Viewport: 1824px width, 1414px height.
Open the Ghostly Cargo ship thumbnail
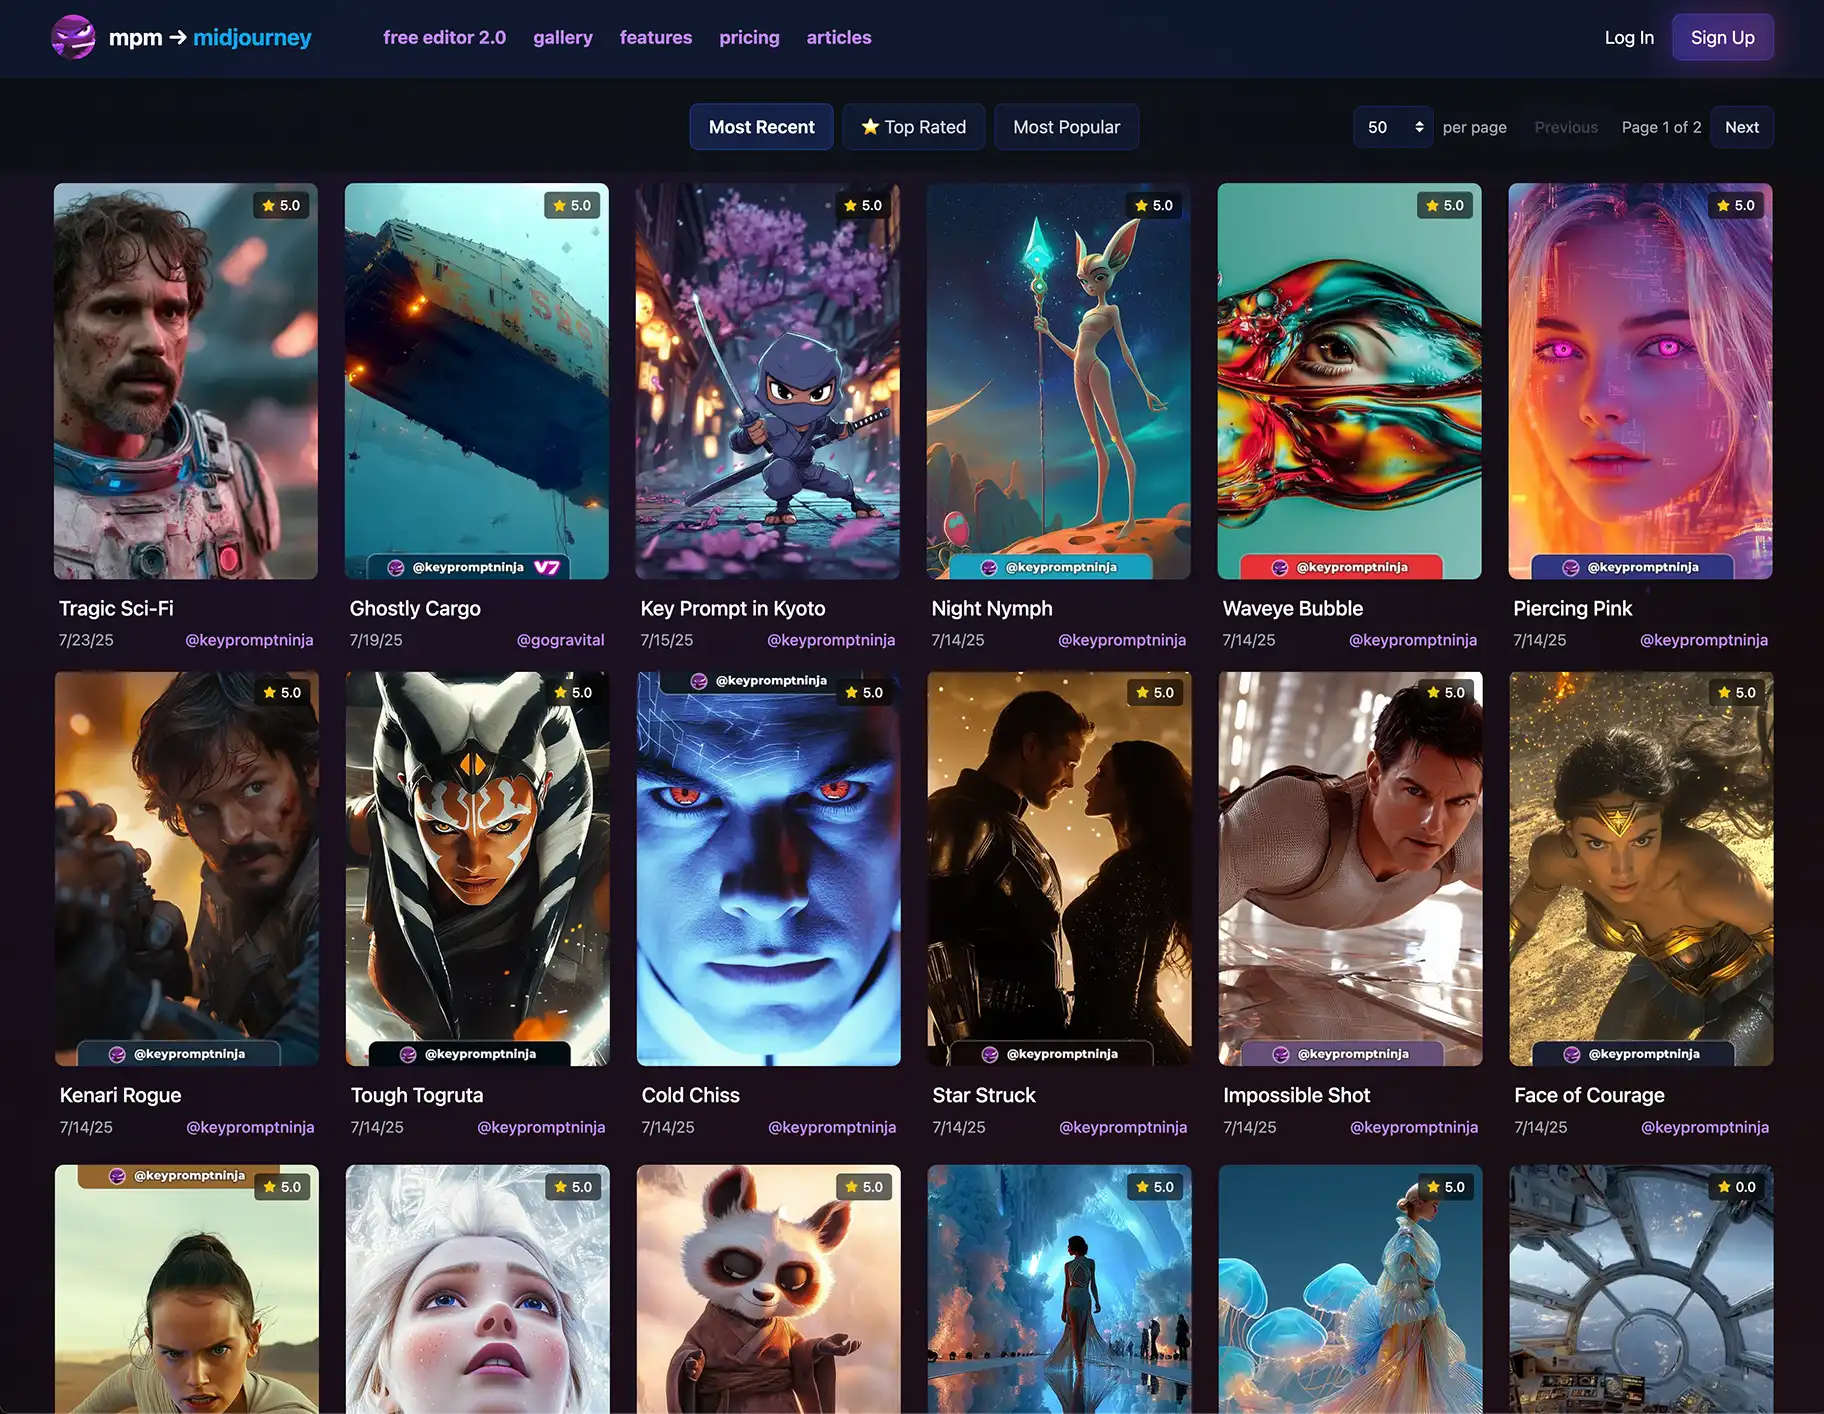pos(477,381)
